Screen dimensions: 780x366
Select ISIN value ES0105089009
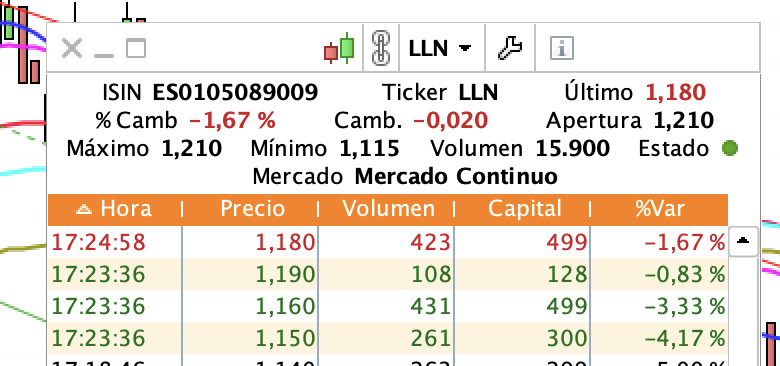pos(235,92)
